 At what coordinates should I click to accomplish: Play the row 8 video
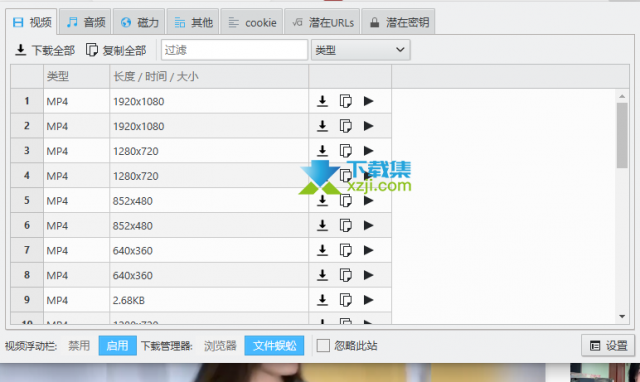(369, 275)
